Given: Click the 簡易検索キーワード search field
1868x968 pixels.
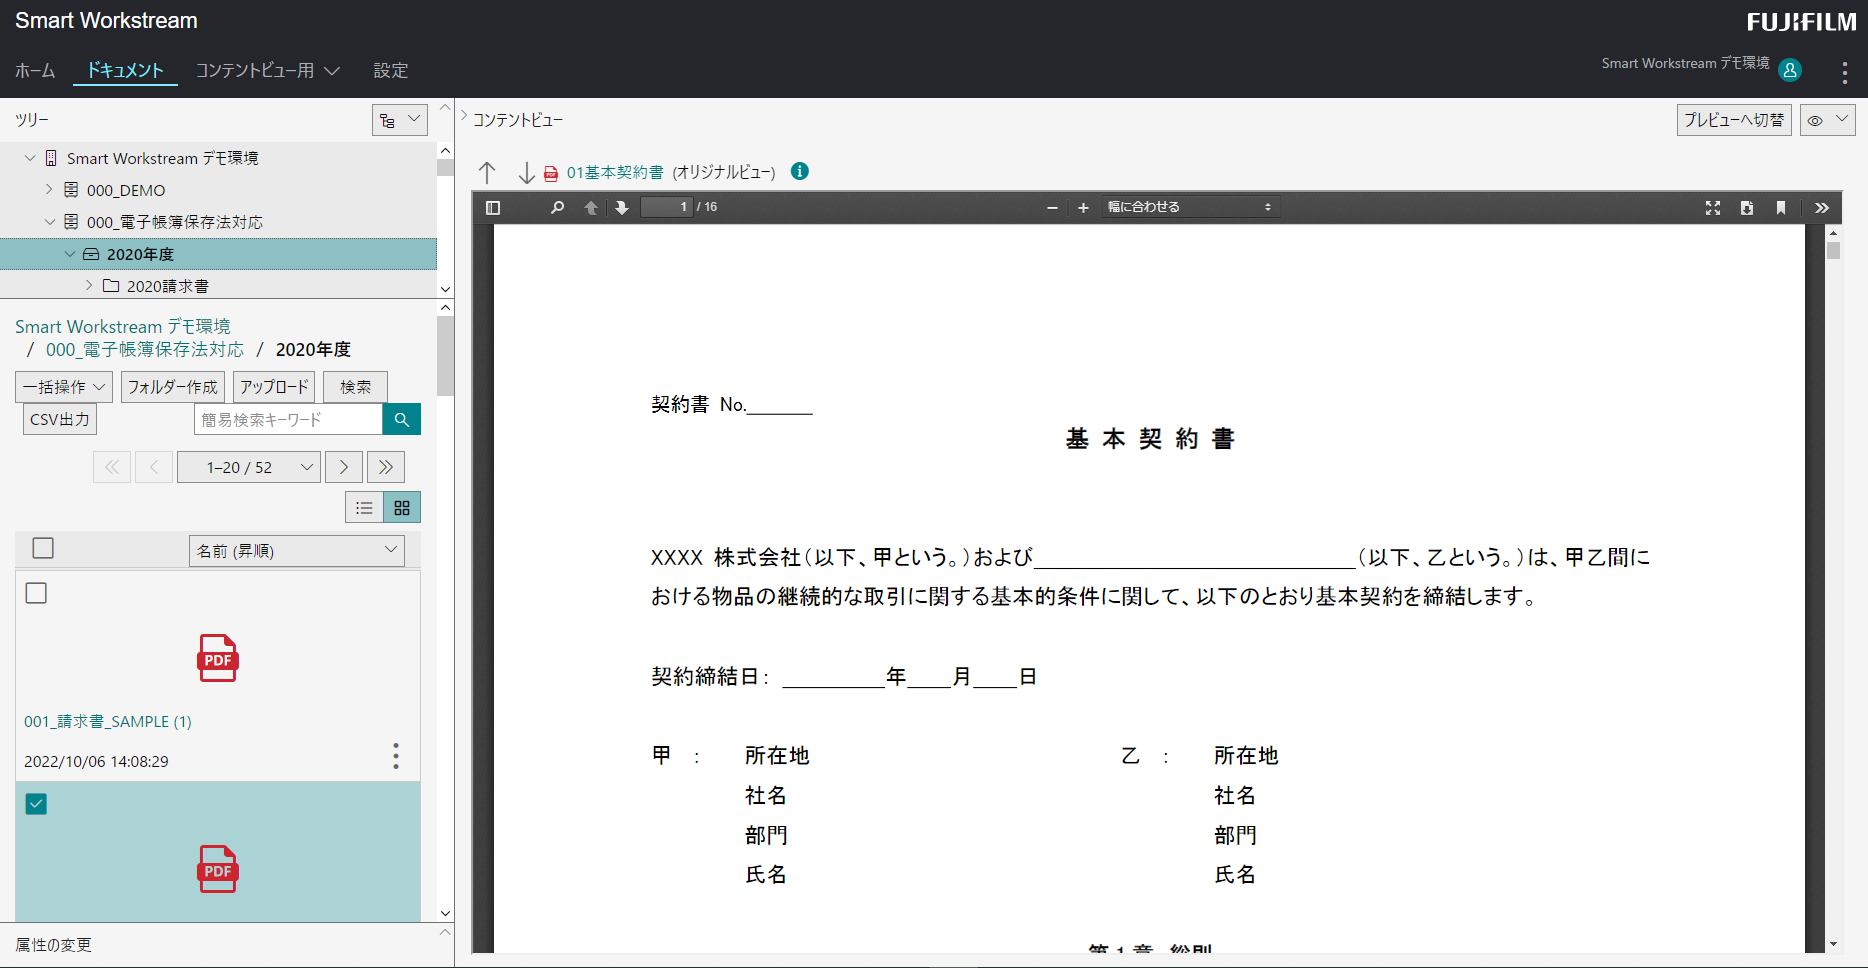Looking at the screenshot, I should coord(288,419).
